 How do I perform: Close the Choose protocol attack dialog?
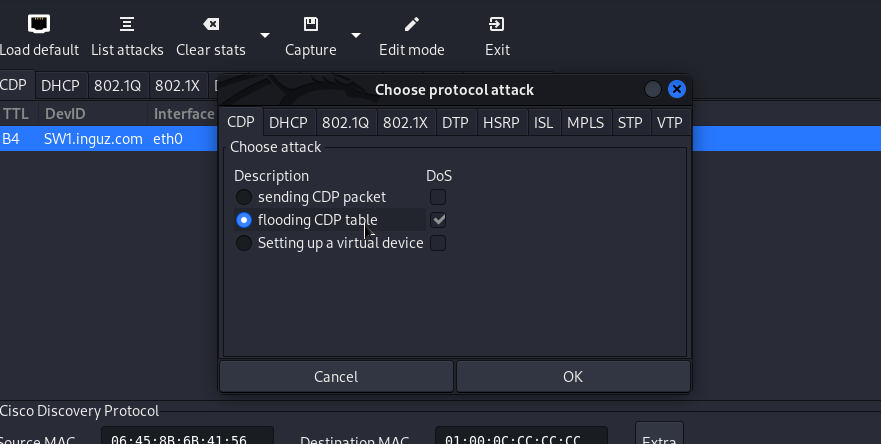[677, 90]
